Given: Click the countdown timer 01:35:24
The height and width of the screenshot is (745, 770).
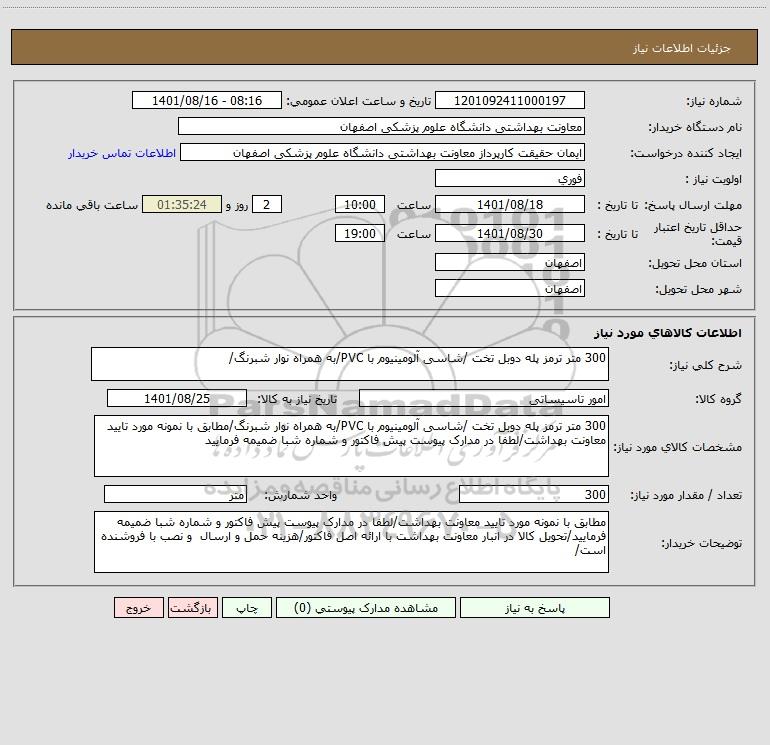Looking at the screenshot, I should (182, 204).
